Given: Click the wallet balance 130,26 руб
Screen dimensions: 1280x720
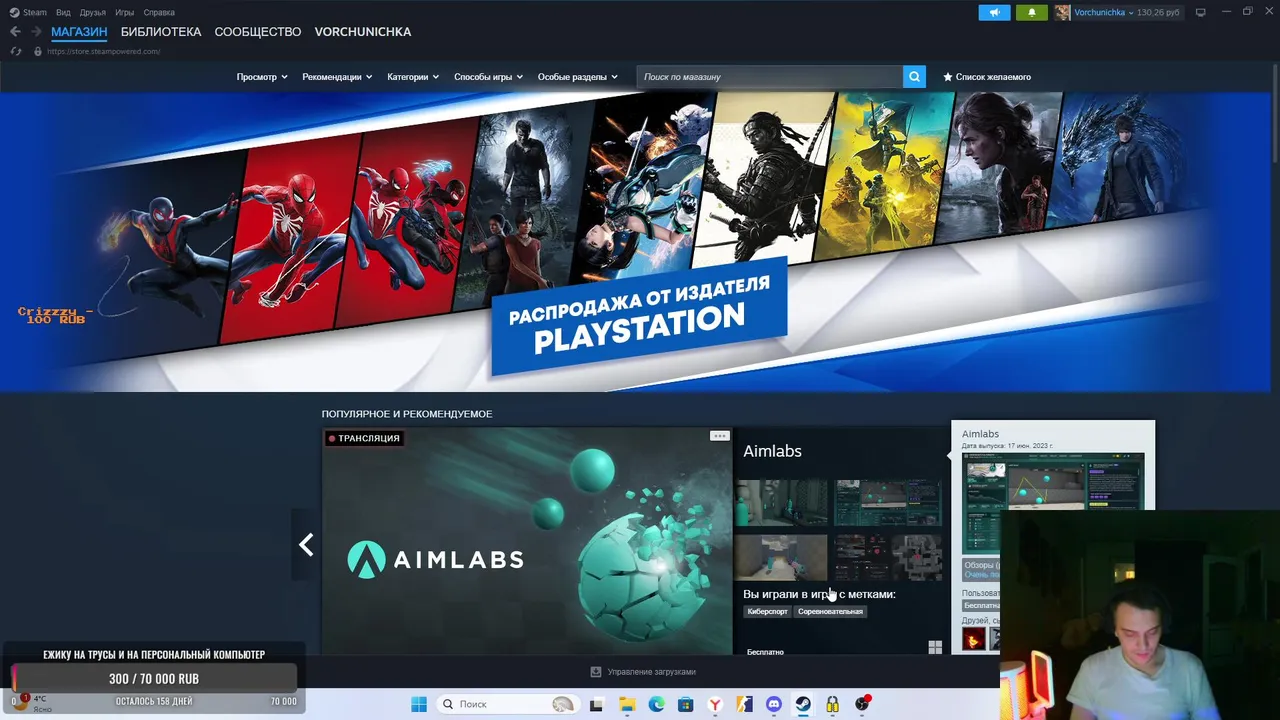Looking at the screenshot, I should (x=1159, y=12).
